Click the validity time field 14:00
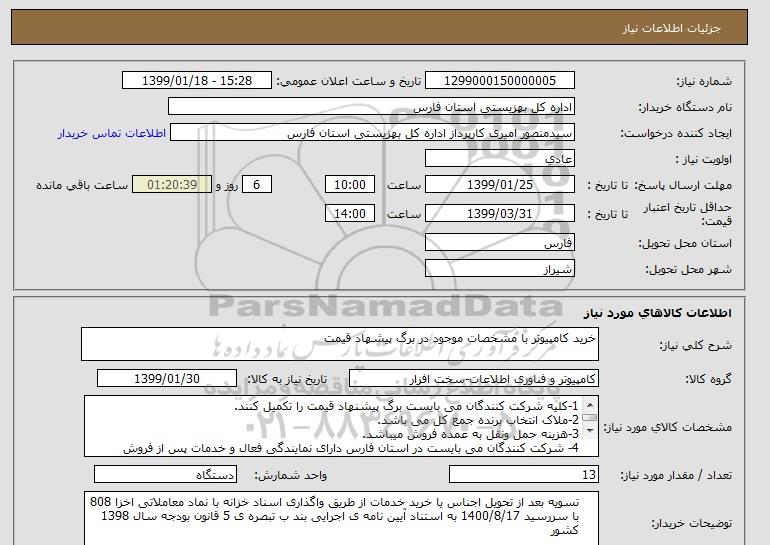770x545 pixels. point(350,213)
